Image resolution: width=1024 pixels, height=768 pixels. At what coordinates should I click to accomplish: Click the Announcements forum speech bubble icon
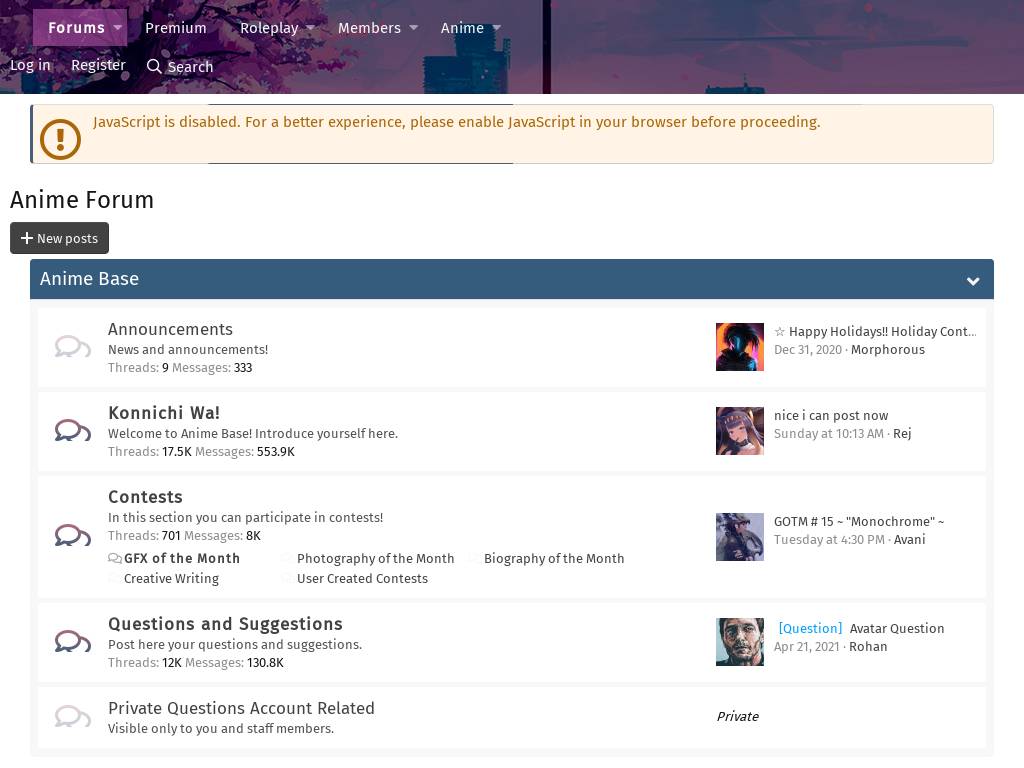(x=72, y=347)
